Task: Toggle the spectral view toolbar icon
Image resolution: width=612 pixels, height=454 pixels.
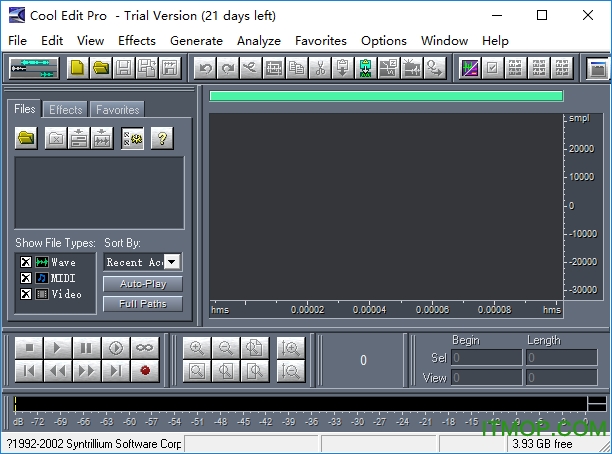Action: pyautogui.click(x=470, y=68)
